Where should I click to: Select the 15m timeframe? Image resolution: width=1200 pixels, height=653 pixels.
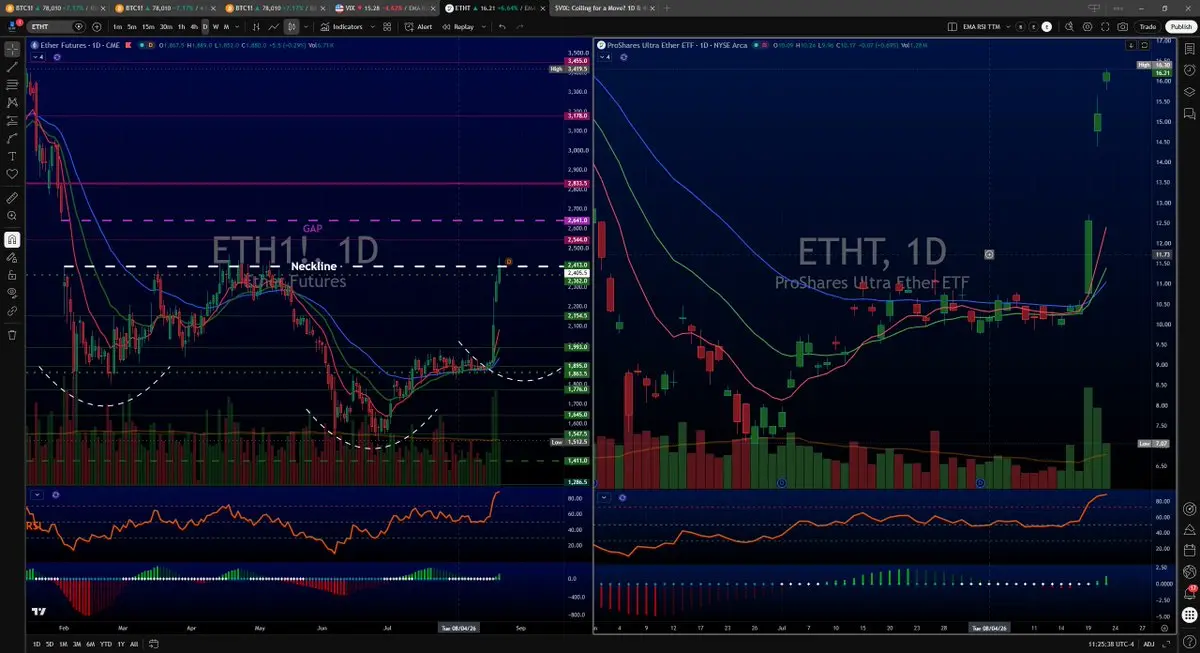[x=148, y=26]
